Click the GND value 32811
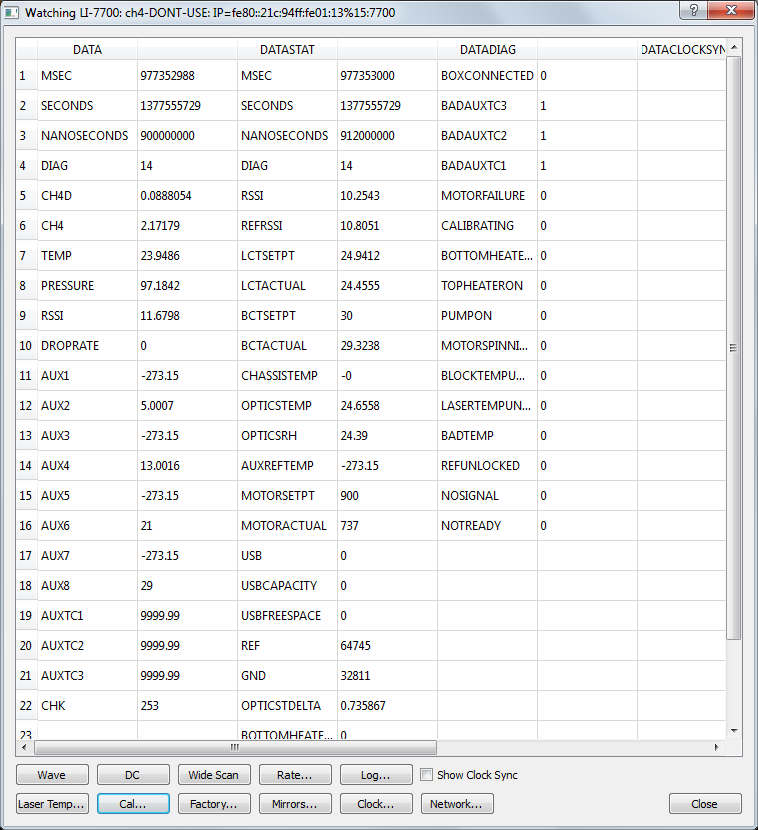The width and height of the screenshot is (758, 830). click(387, 676)
